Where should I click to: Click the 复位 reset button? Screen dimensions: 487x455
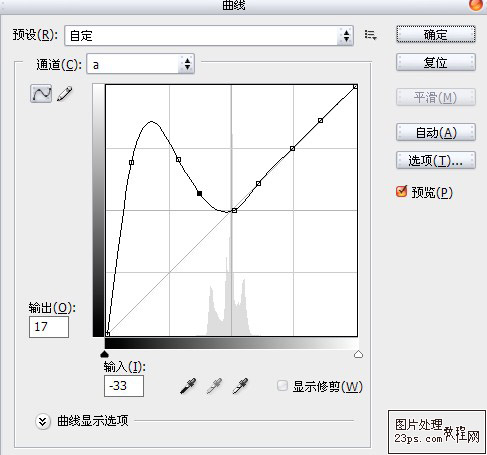pos(436,62)
